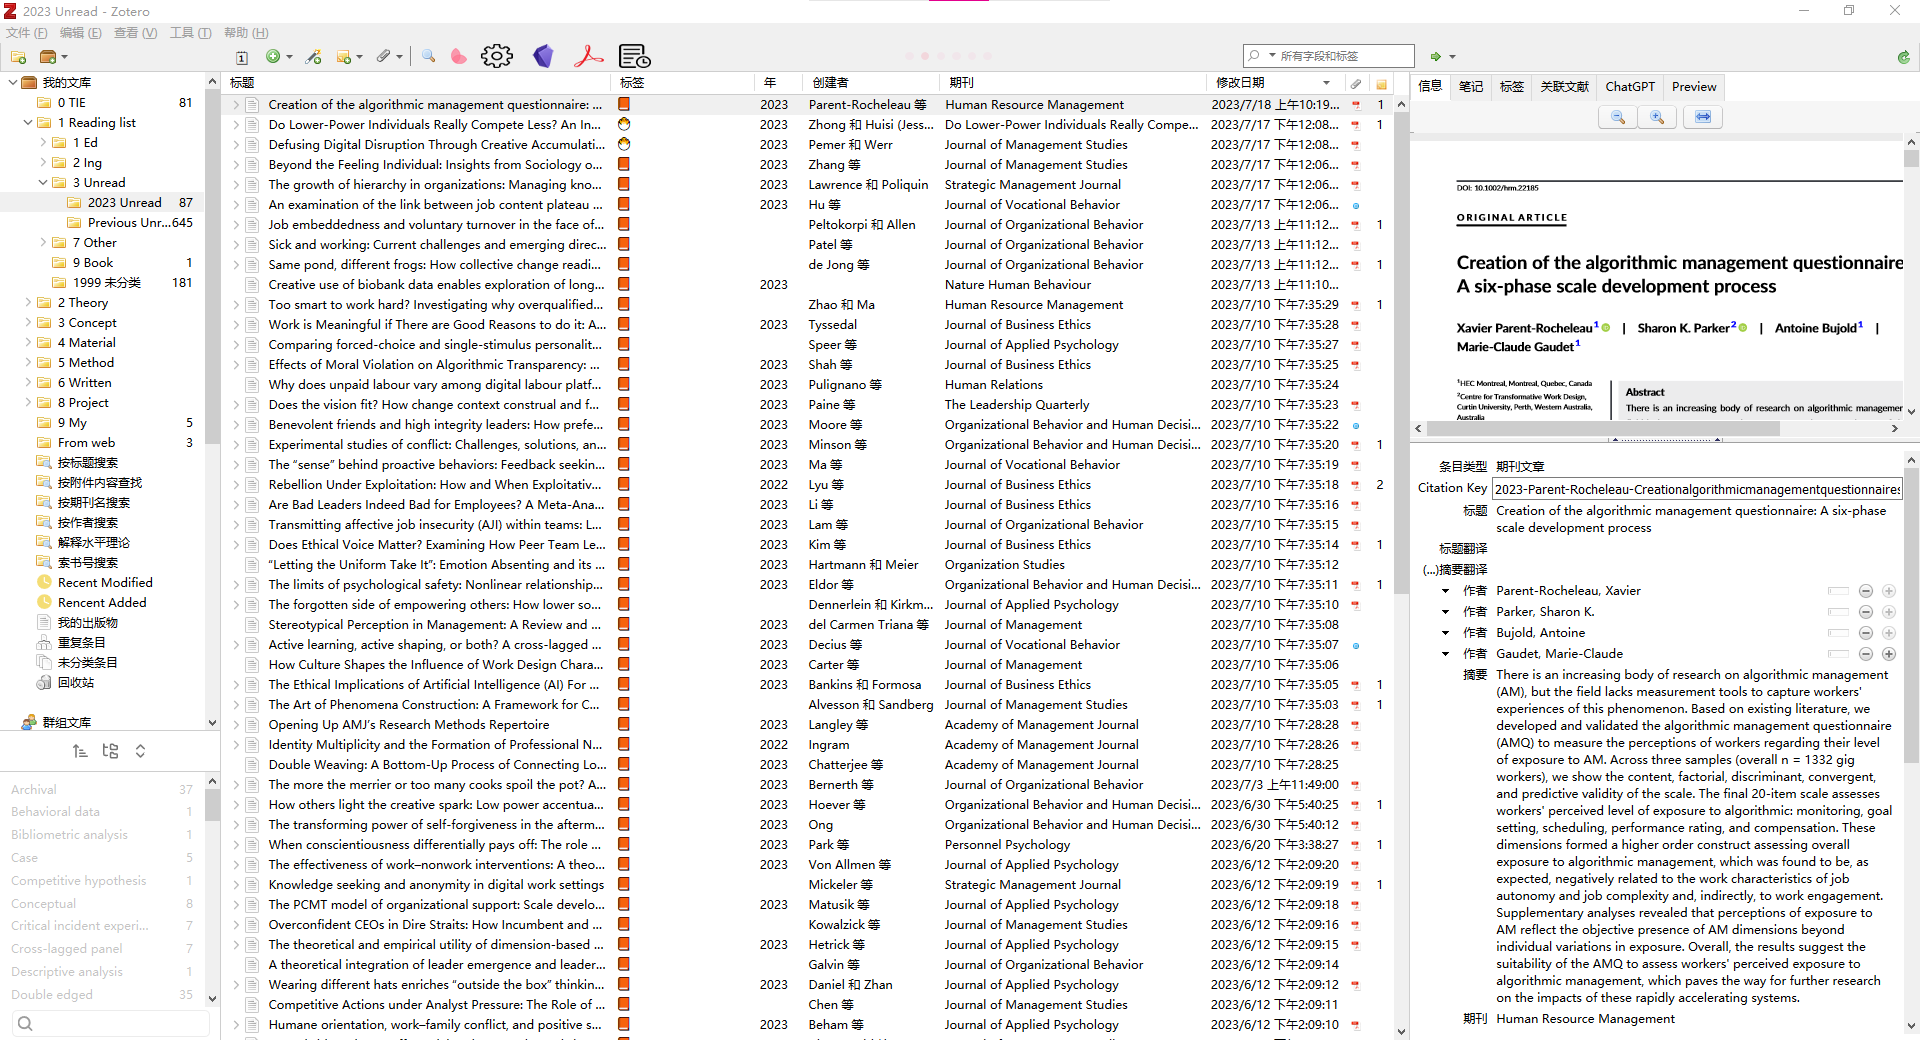Click the Add Attachment paperclip icon
This screenshot has height=1040, width=1920.
click(x=384, y=57)
